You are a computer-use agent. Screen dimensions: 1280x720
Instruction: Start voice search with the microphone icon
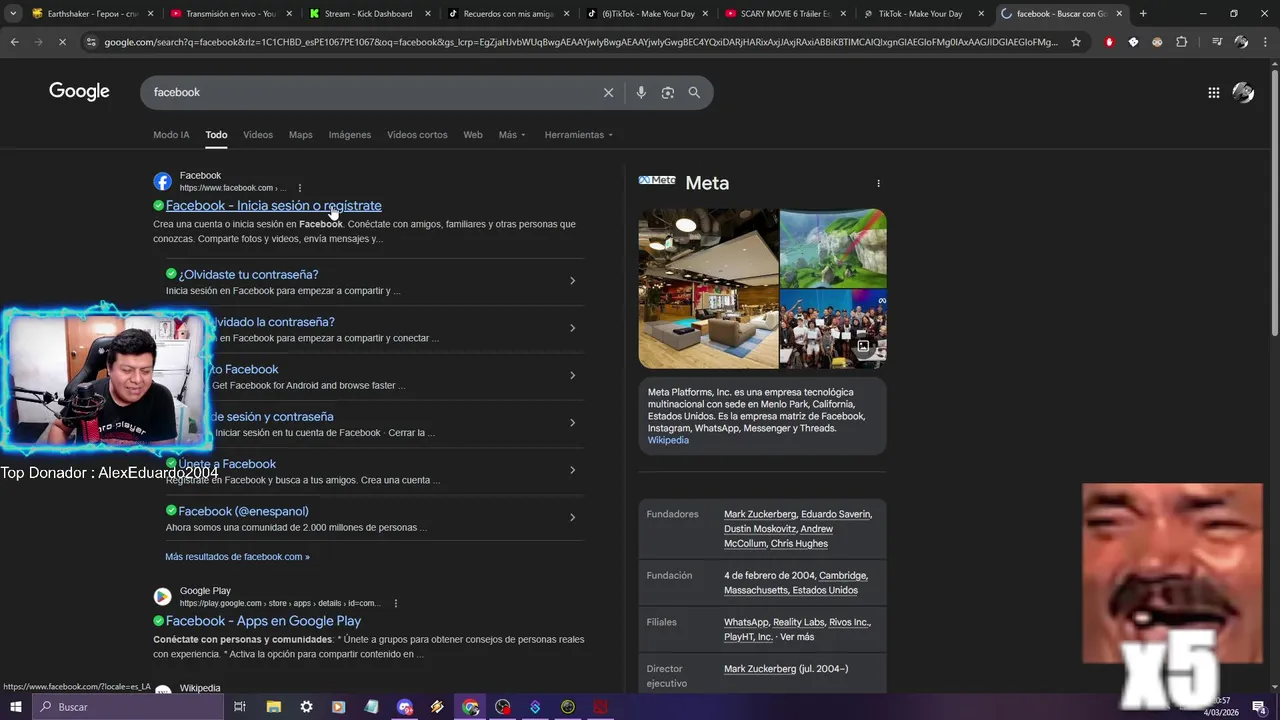(x=641, y=92)
